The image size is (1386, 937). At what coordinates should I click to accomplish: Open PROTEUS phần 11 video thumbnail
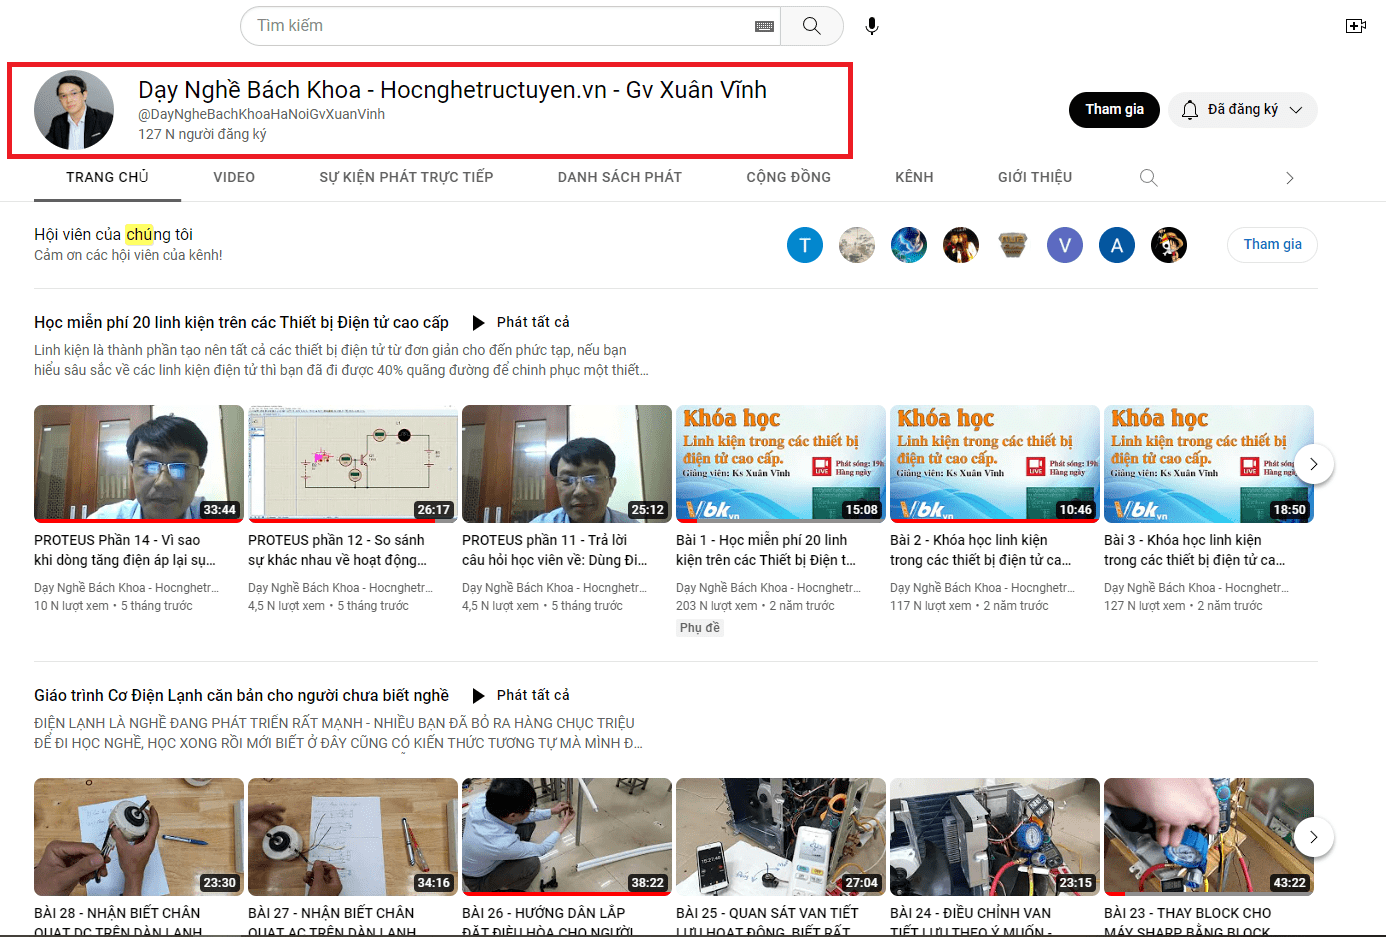(x=567, y=464)
